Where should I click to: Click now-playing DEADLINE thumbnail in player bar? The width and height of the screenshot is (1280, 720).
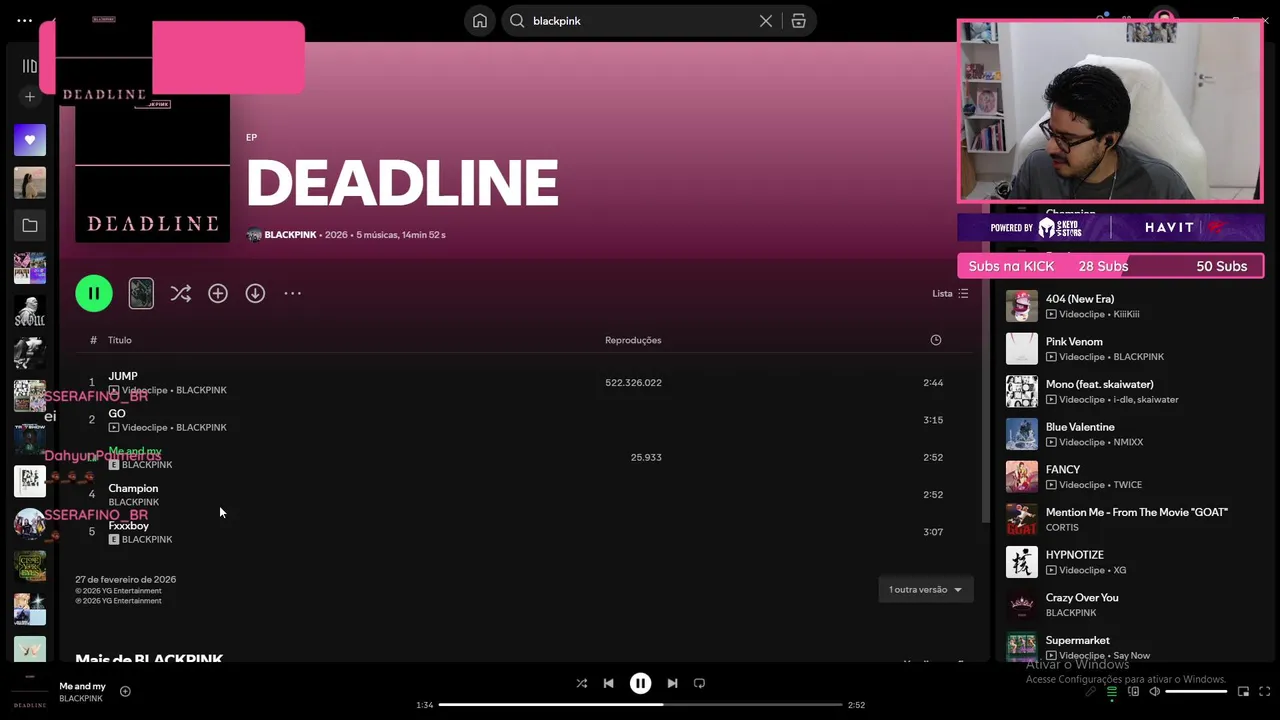coord(30,691)
